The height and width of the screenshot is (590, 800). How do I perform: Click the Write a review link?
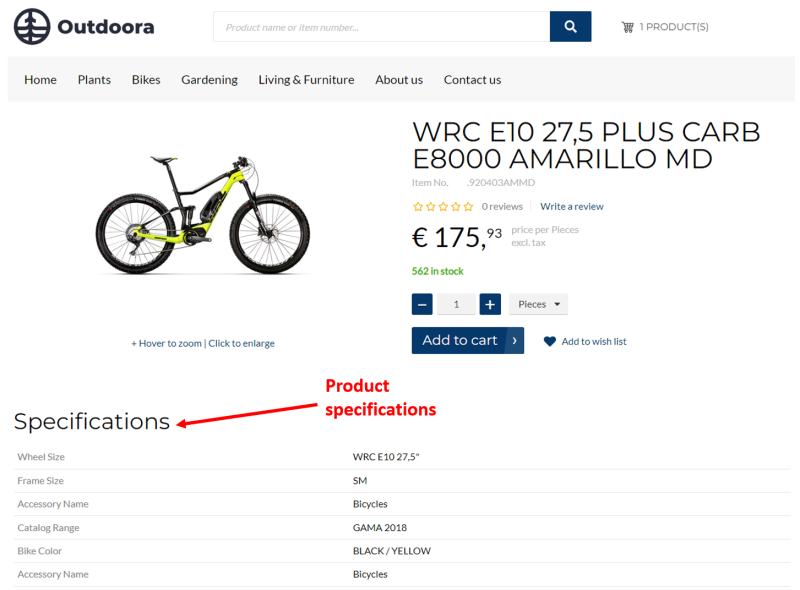click(572, 207)
